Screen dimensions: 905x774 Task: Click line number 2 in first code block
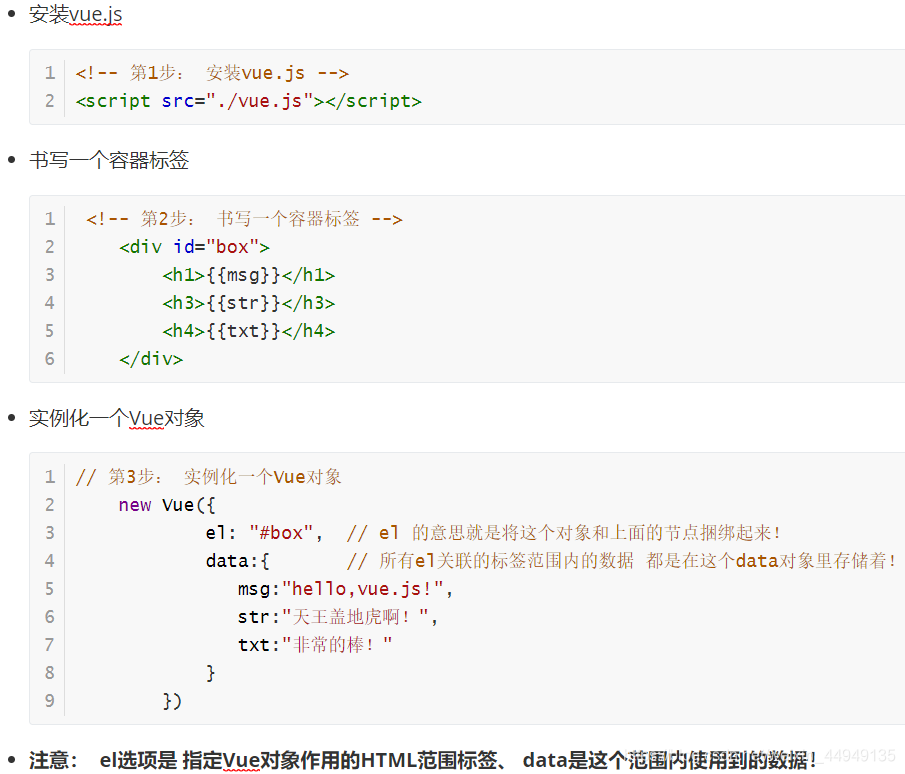click(49, 100)
